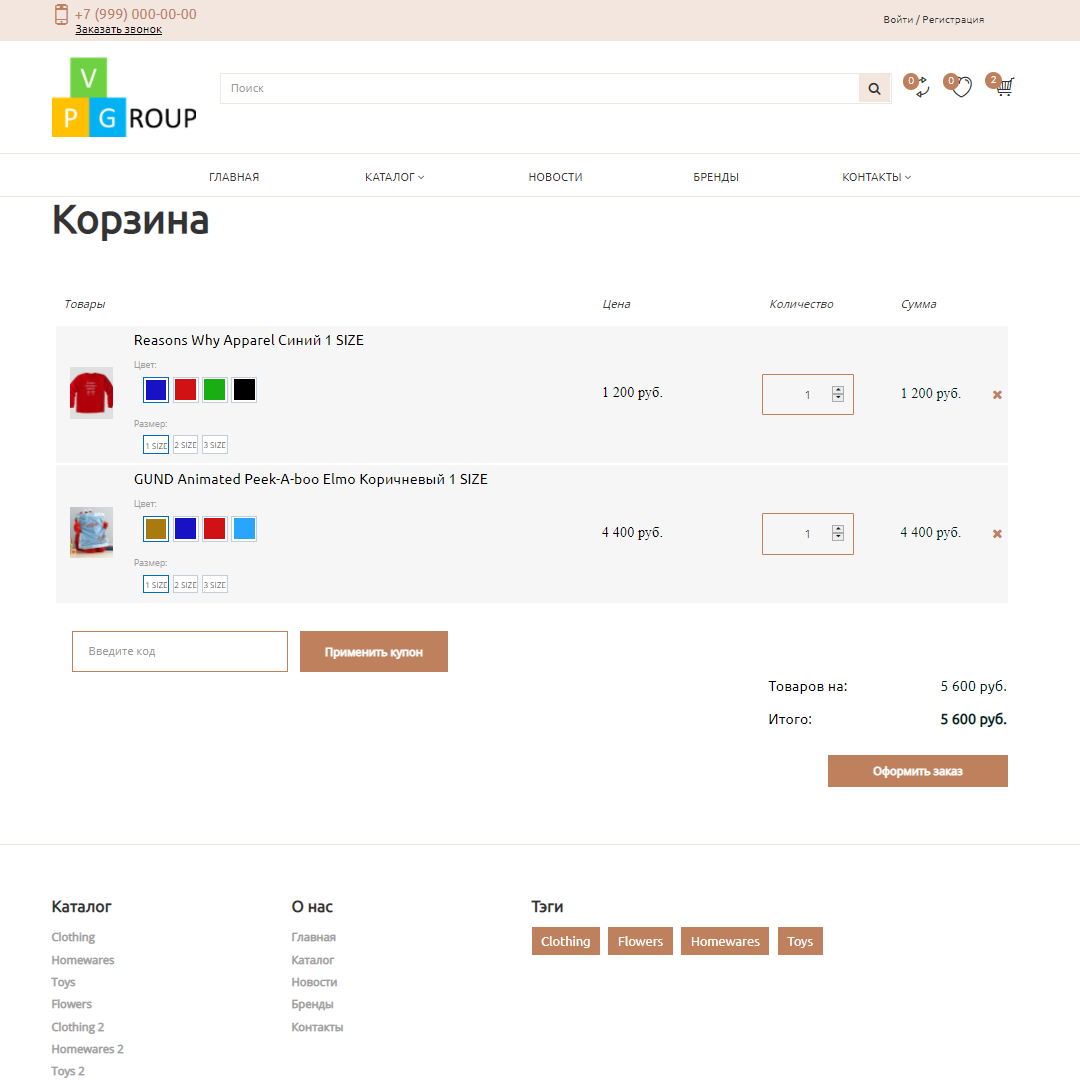
Task: Click the search magnifier icon
Action: 874,88
